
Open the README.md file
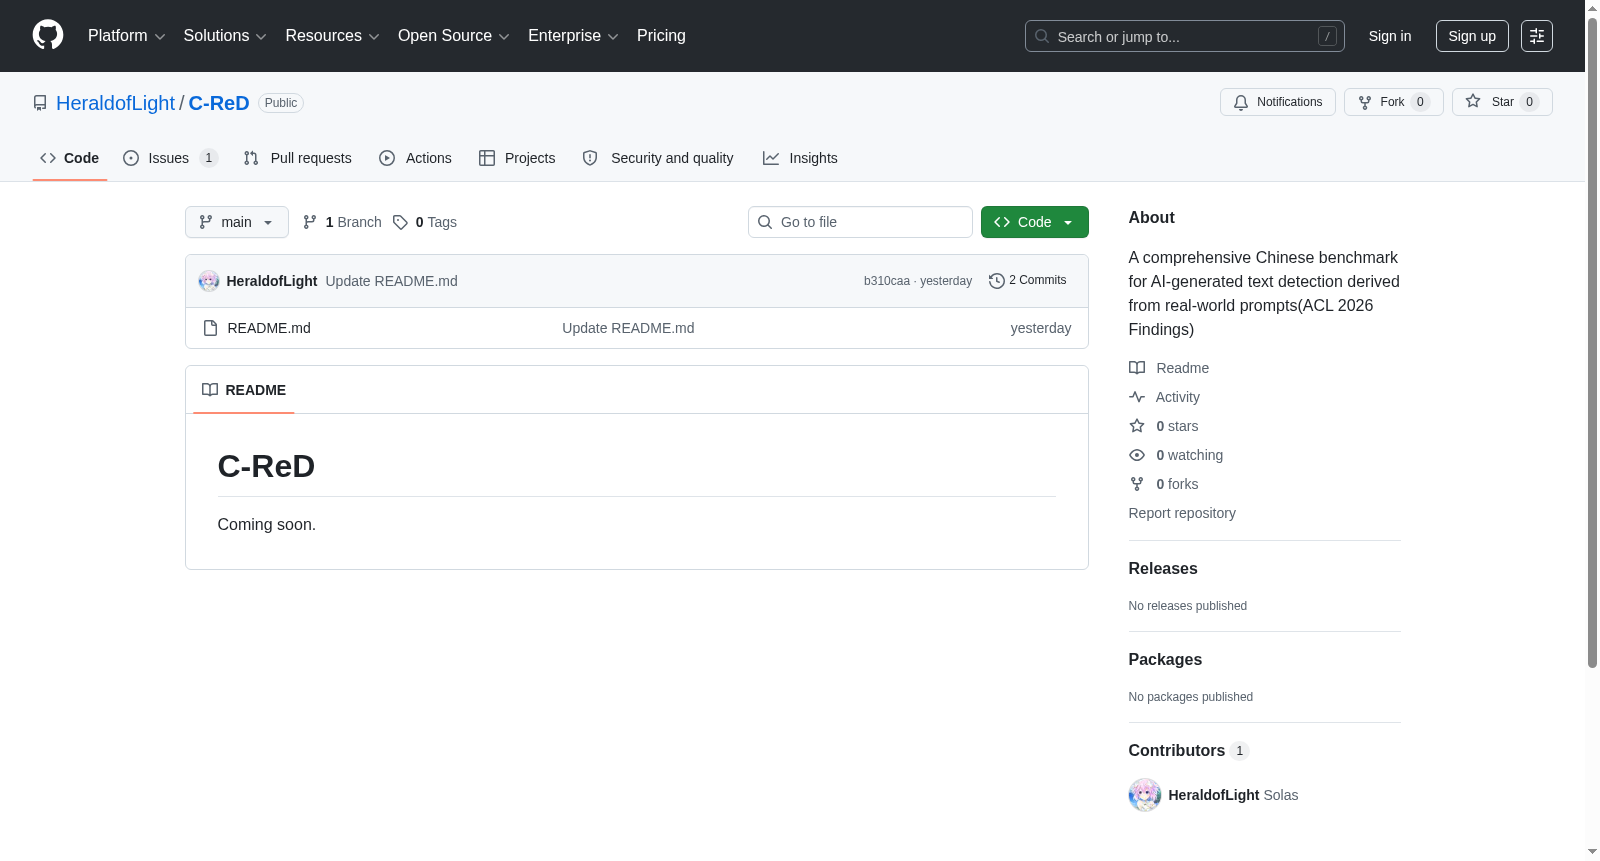pos(269,328)
